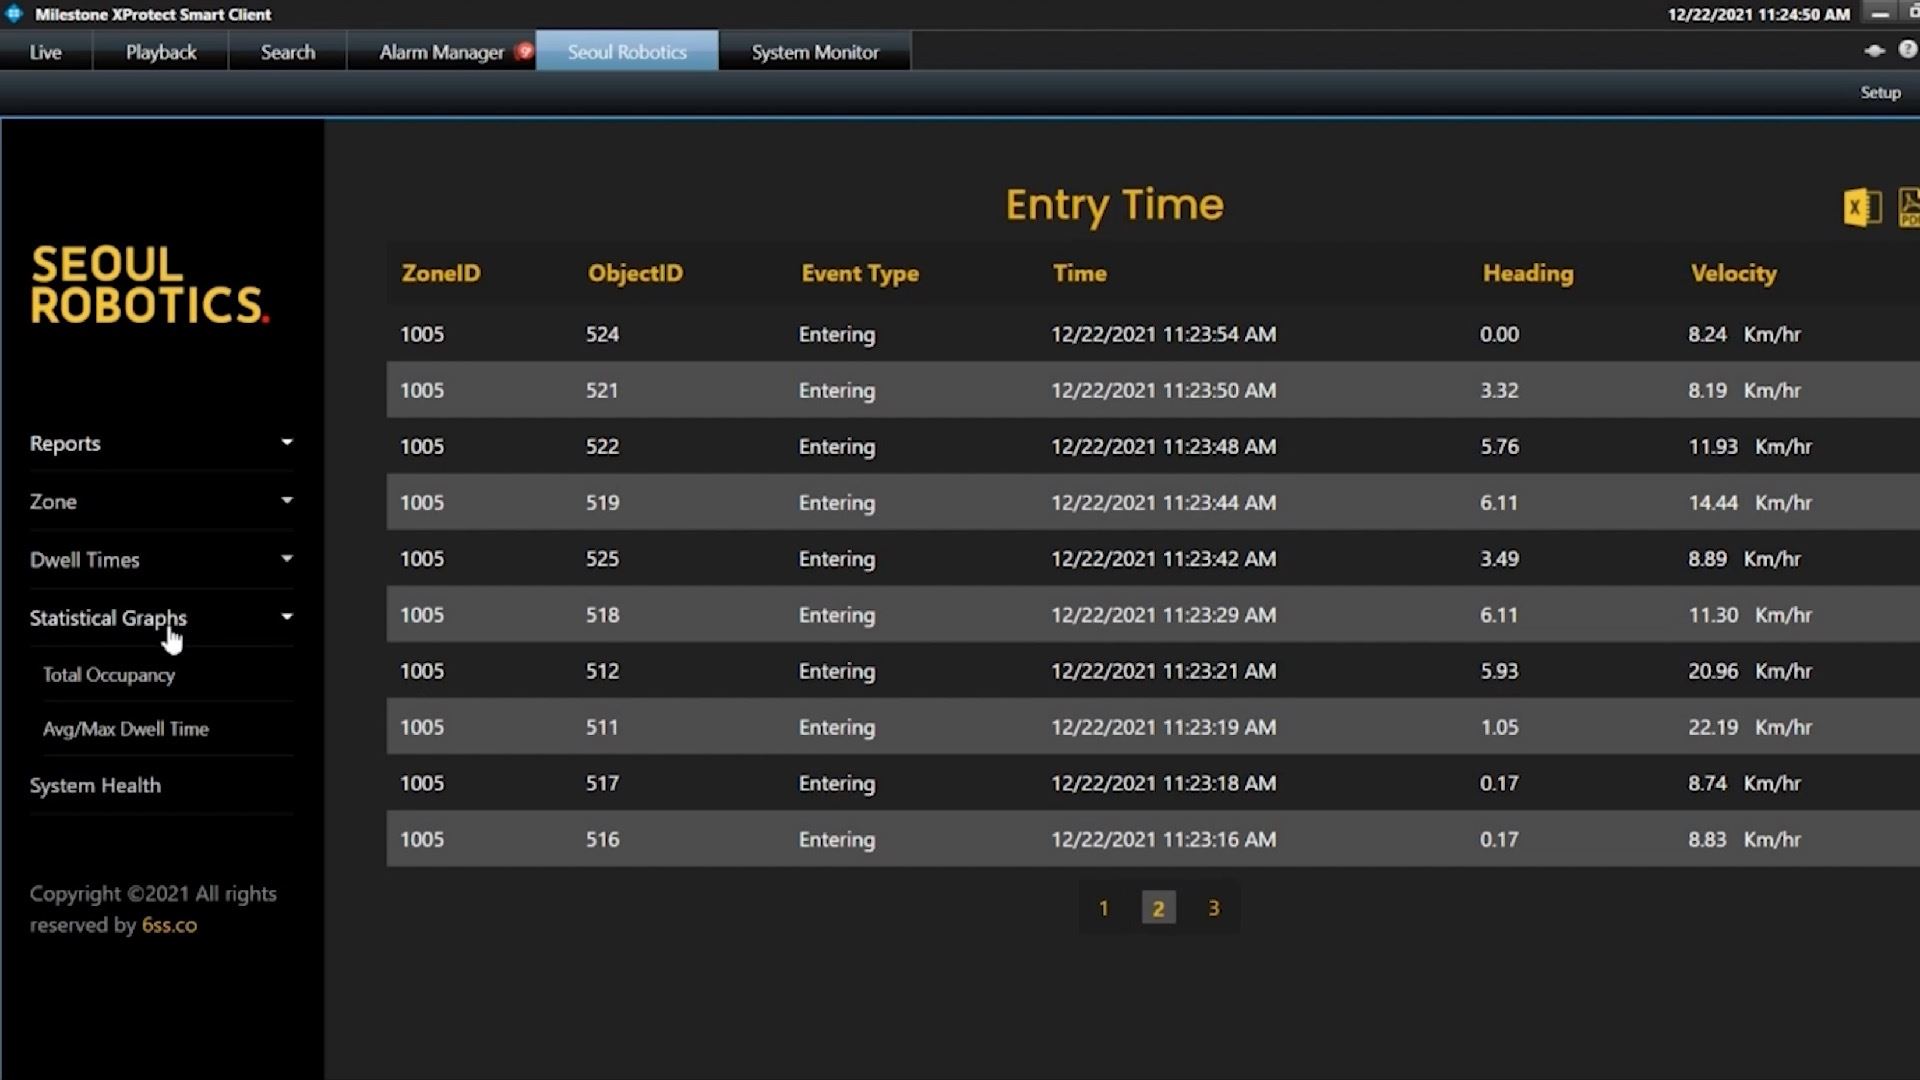Open the Search tab
Screen dimensions: 1920x1080
pos(288,52)
